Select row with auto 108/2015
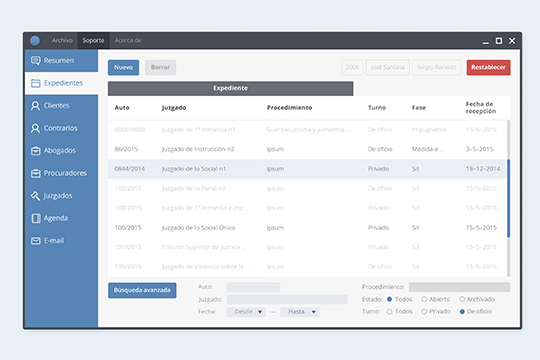 (x=307, y=208)
